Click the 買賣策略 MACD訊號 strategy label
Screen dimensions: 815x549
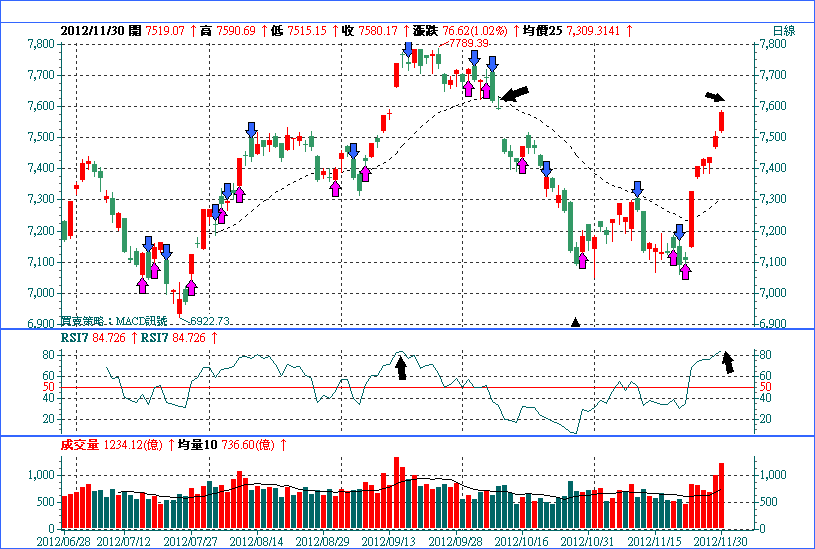coord(101,320)
